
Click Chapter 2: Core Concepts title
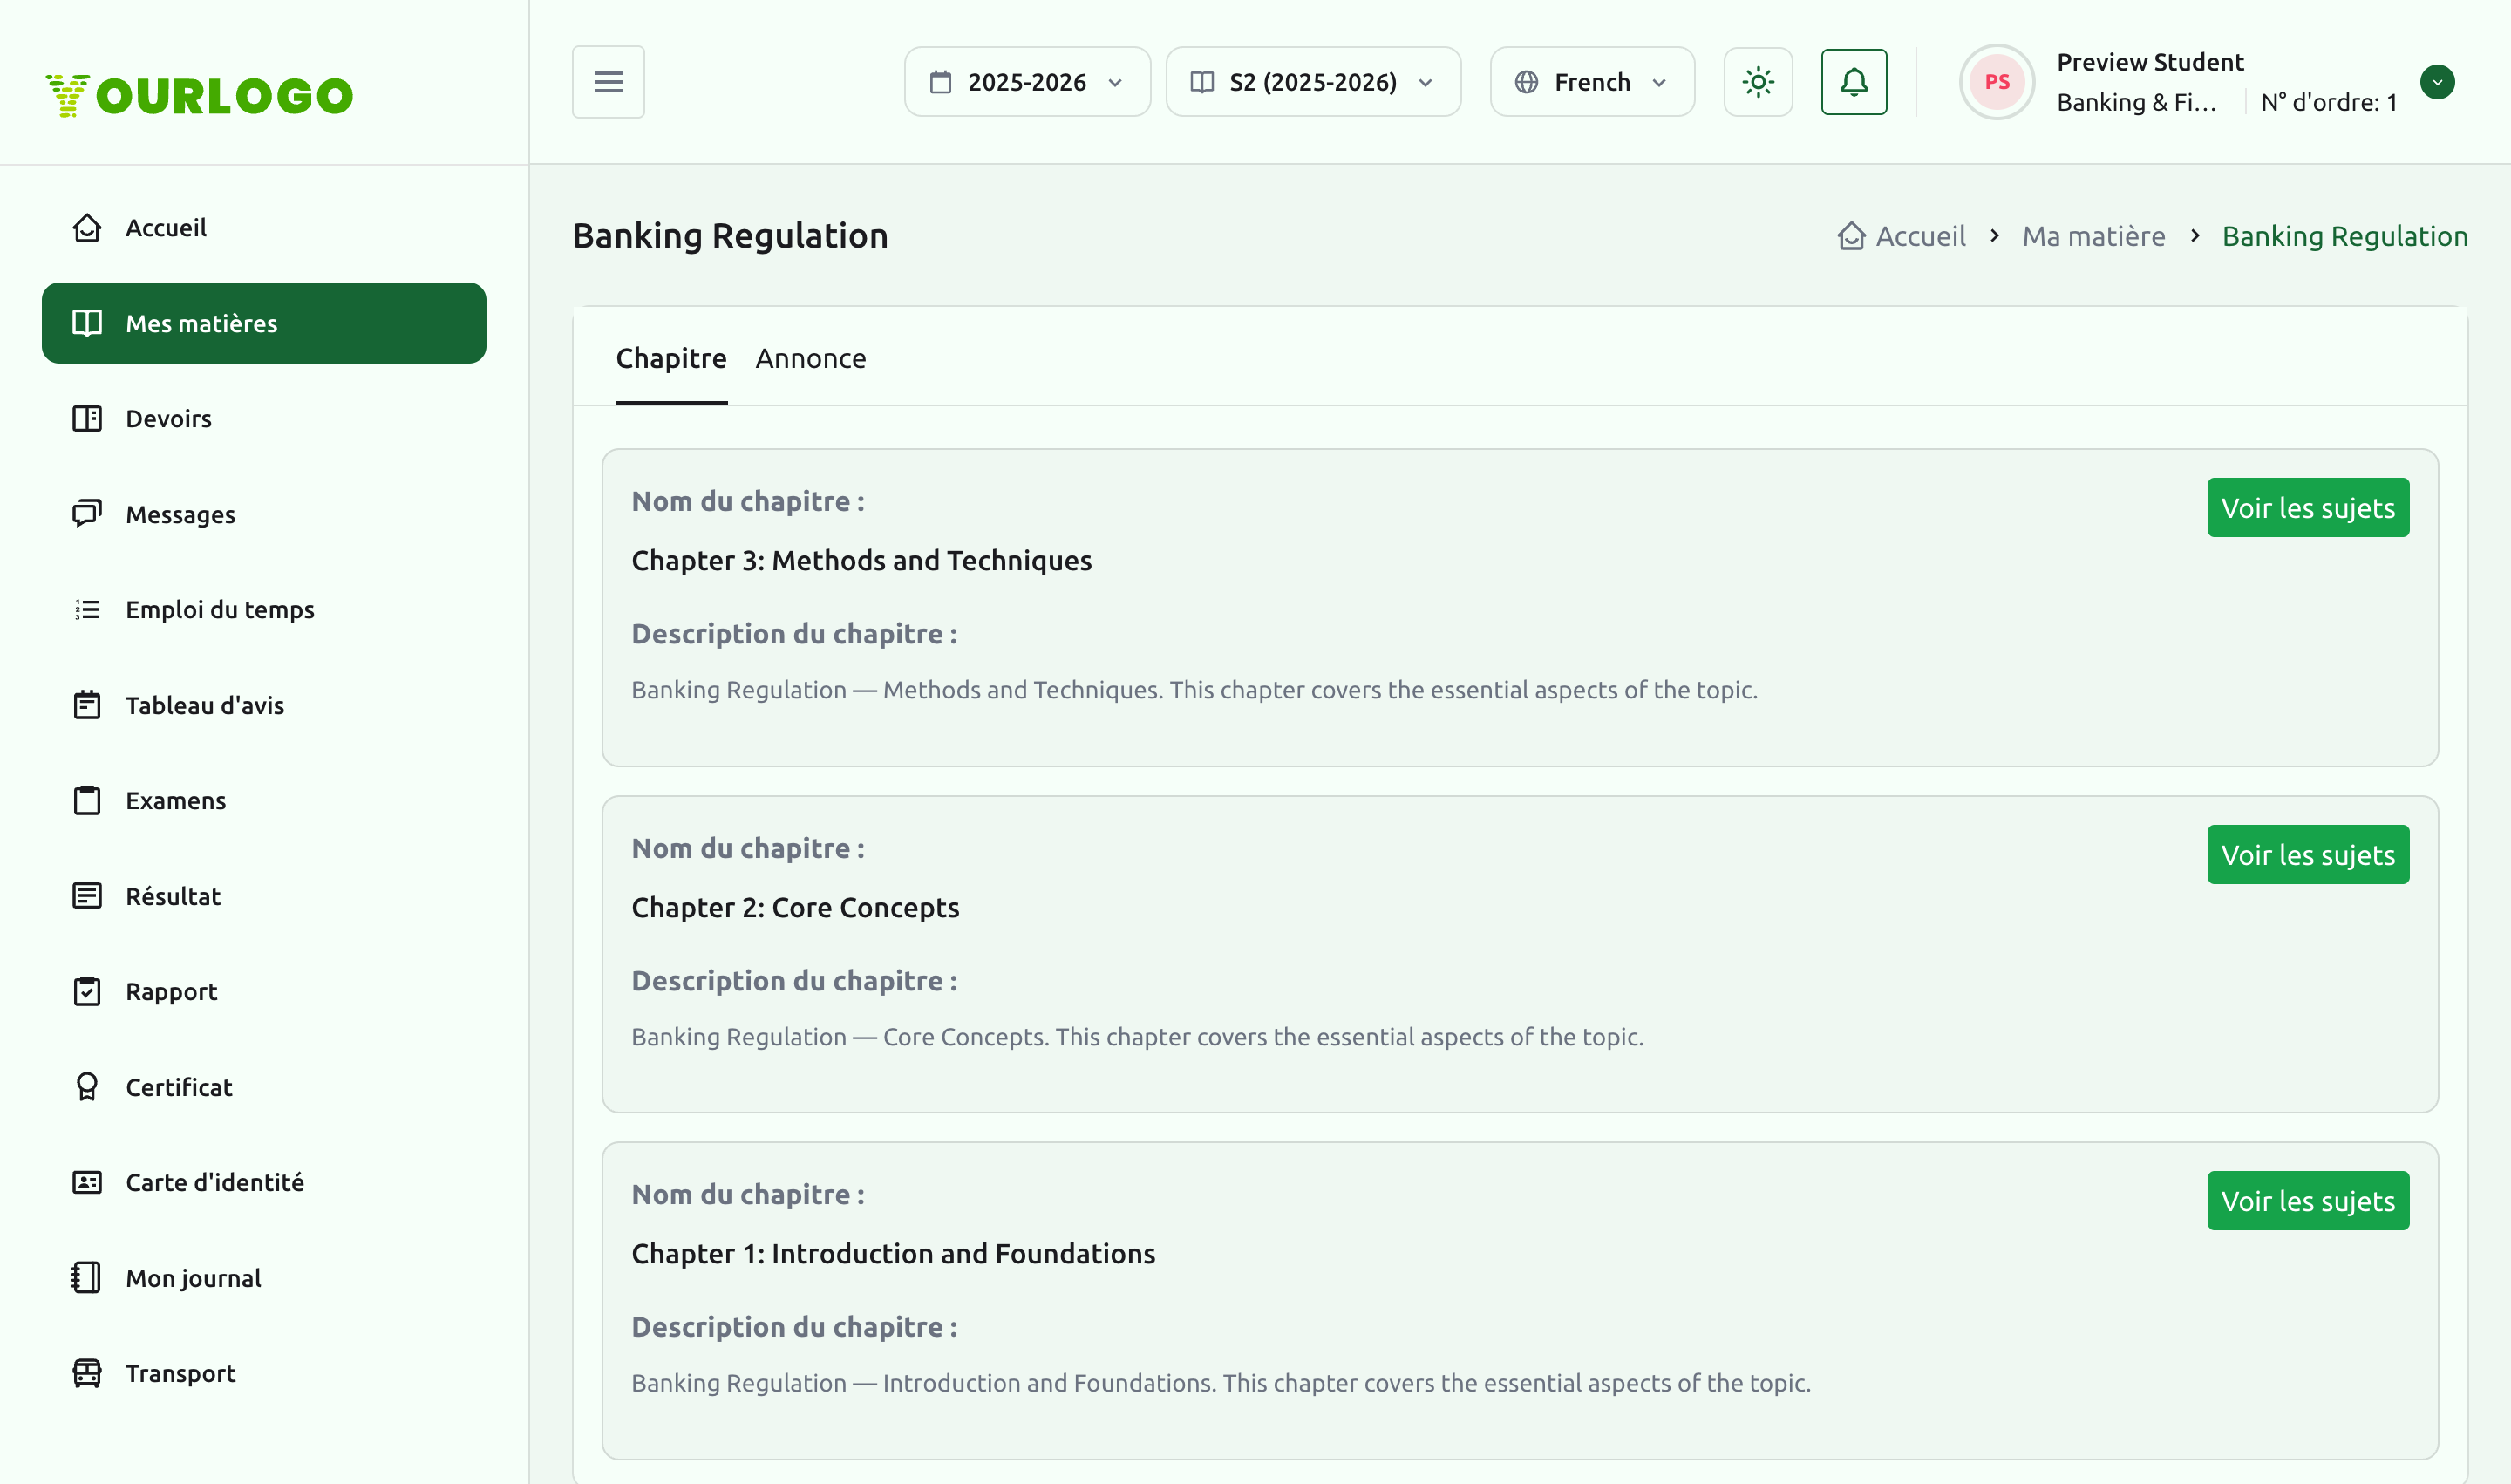click(795, 908)
